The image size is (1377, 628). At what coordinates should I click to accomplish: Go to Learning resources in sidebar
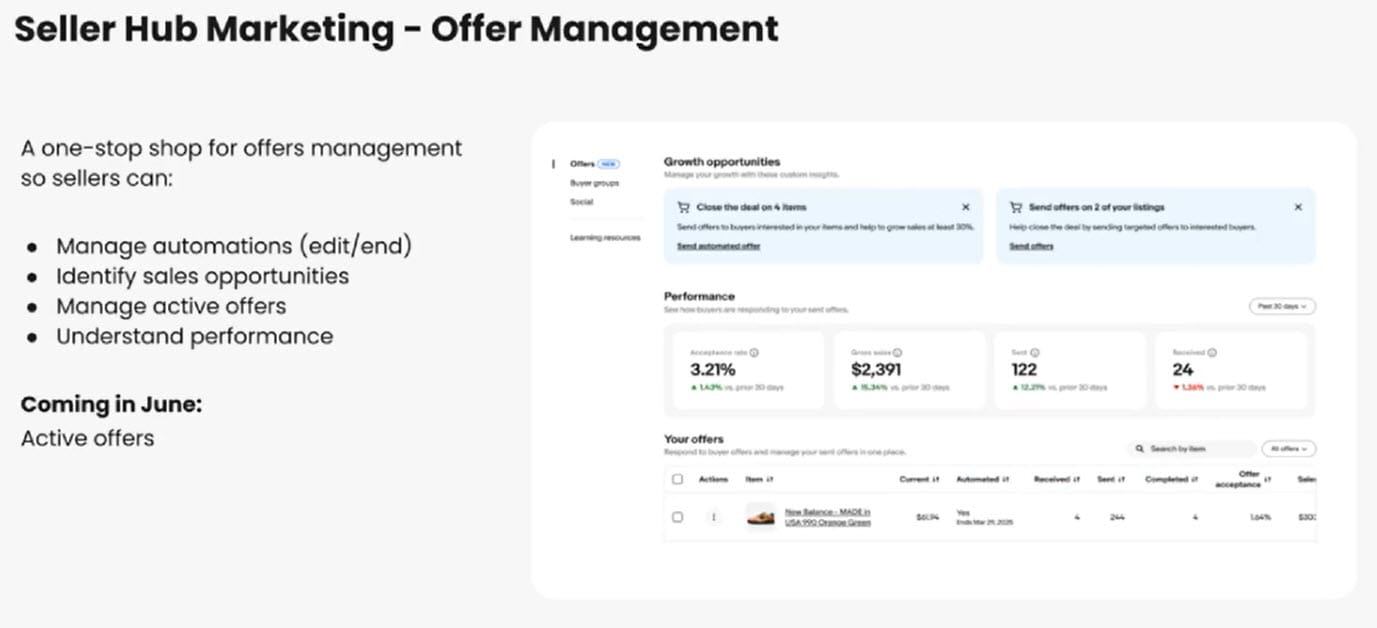tap(605, 238)
